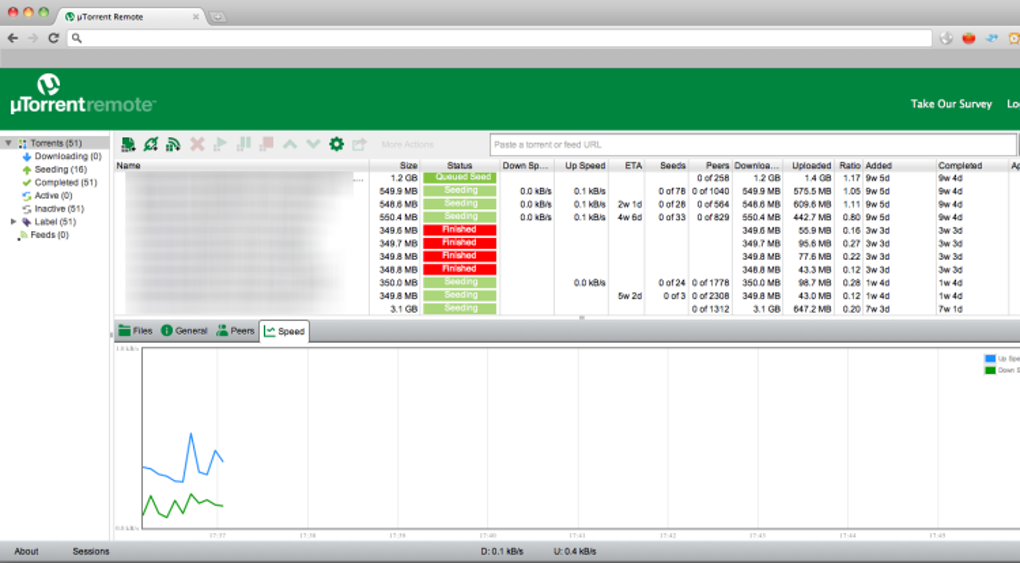
Task: Sort by the Peers column header
Action: 710,166
